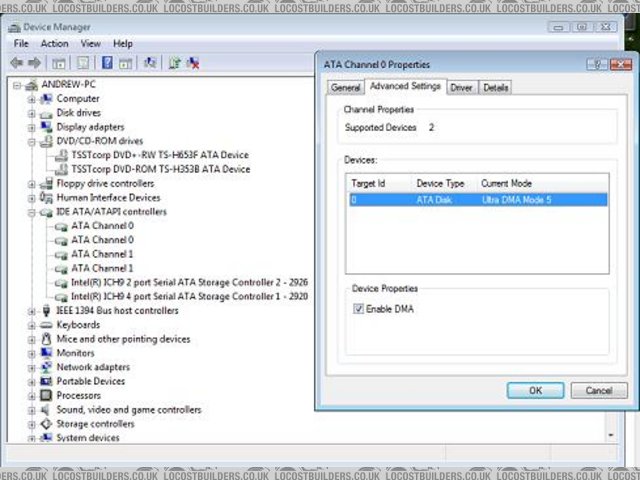The image size is (640, 480).
Task: Switch to the Details tab
Action: [x=496, y=87]
